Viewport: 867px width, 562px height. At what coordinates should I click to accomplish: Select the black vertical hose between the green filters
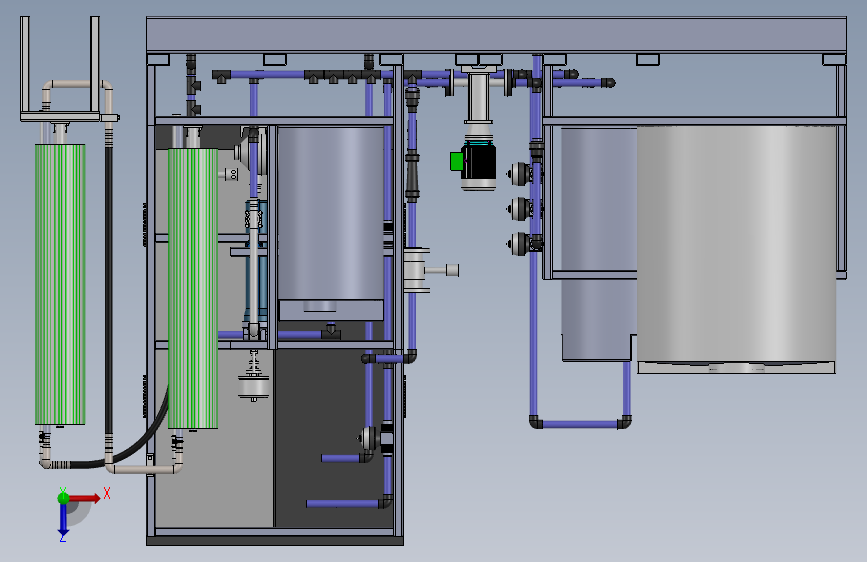pos(109,288)
